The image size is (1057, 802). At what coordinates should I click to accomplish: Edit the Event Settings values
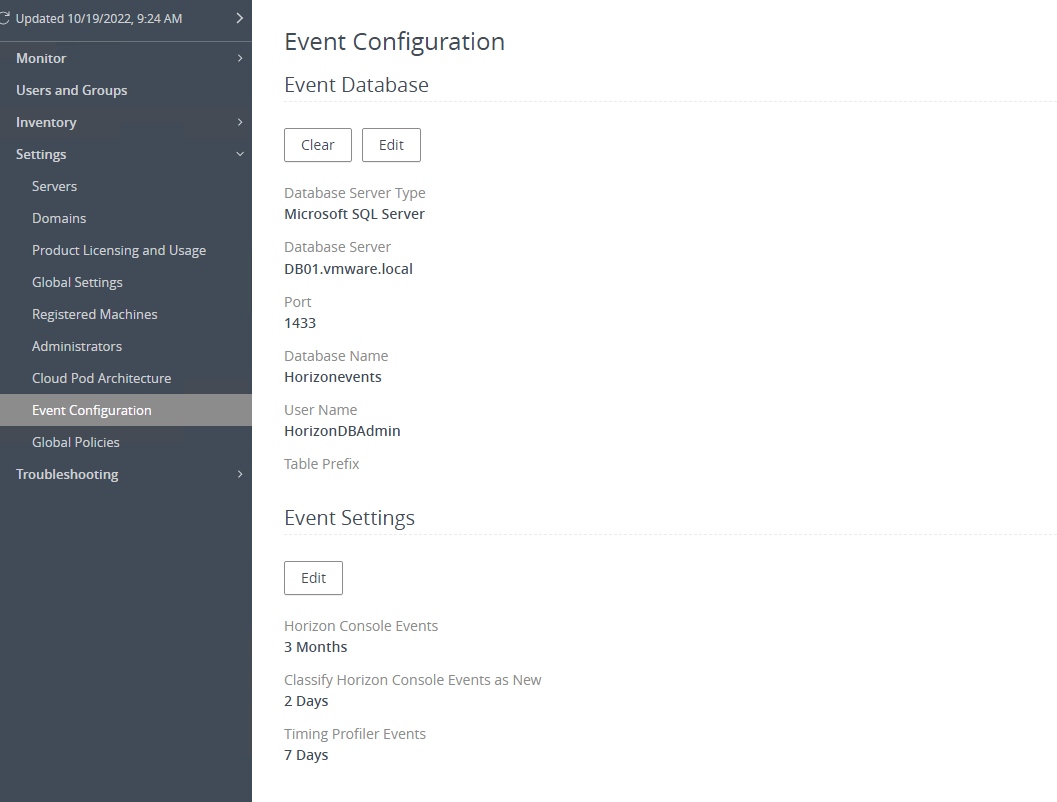[313, 578]
